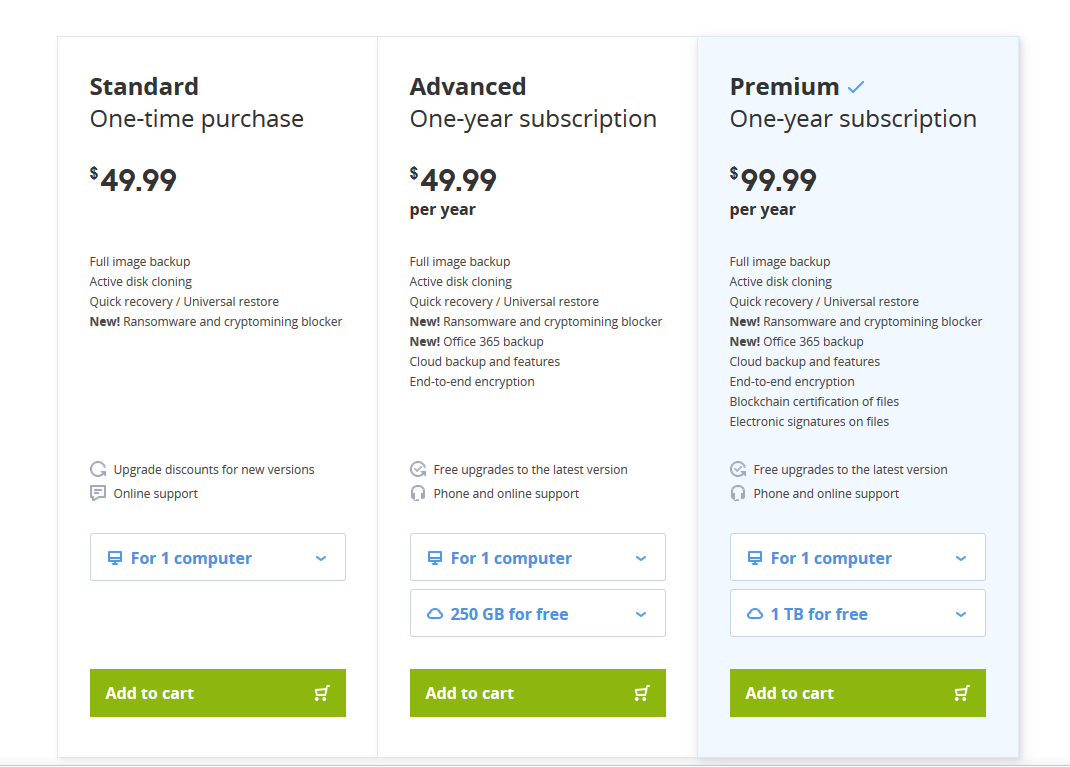Click cart icon on Premium Add to cart
Viewport: 1070px width, 767px height.
(961, 693)
